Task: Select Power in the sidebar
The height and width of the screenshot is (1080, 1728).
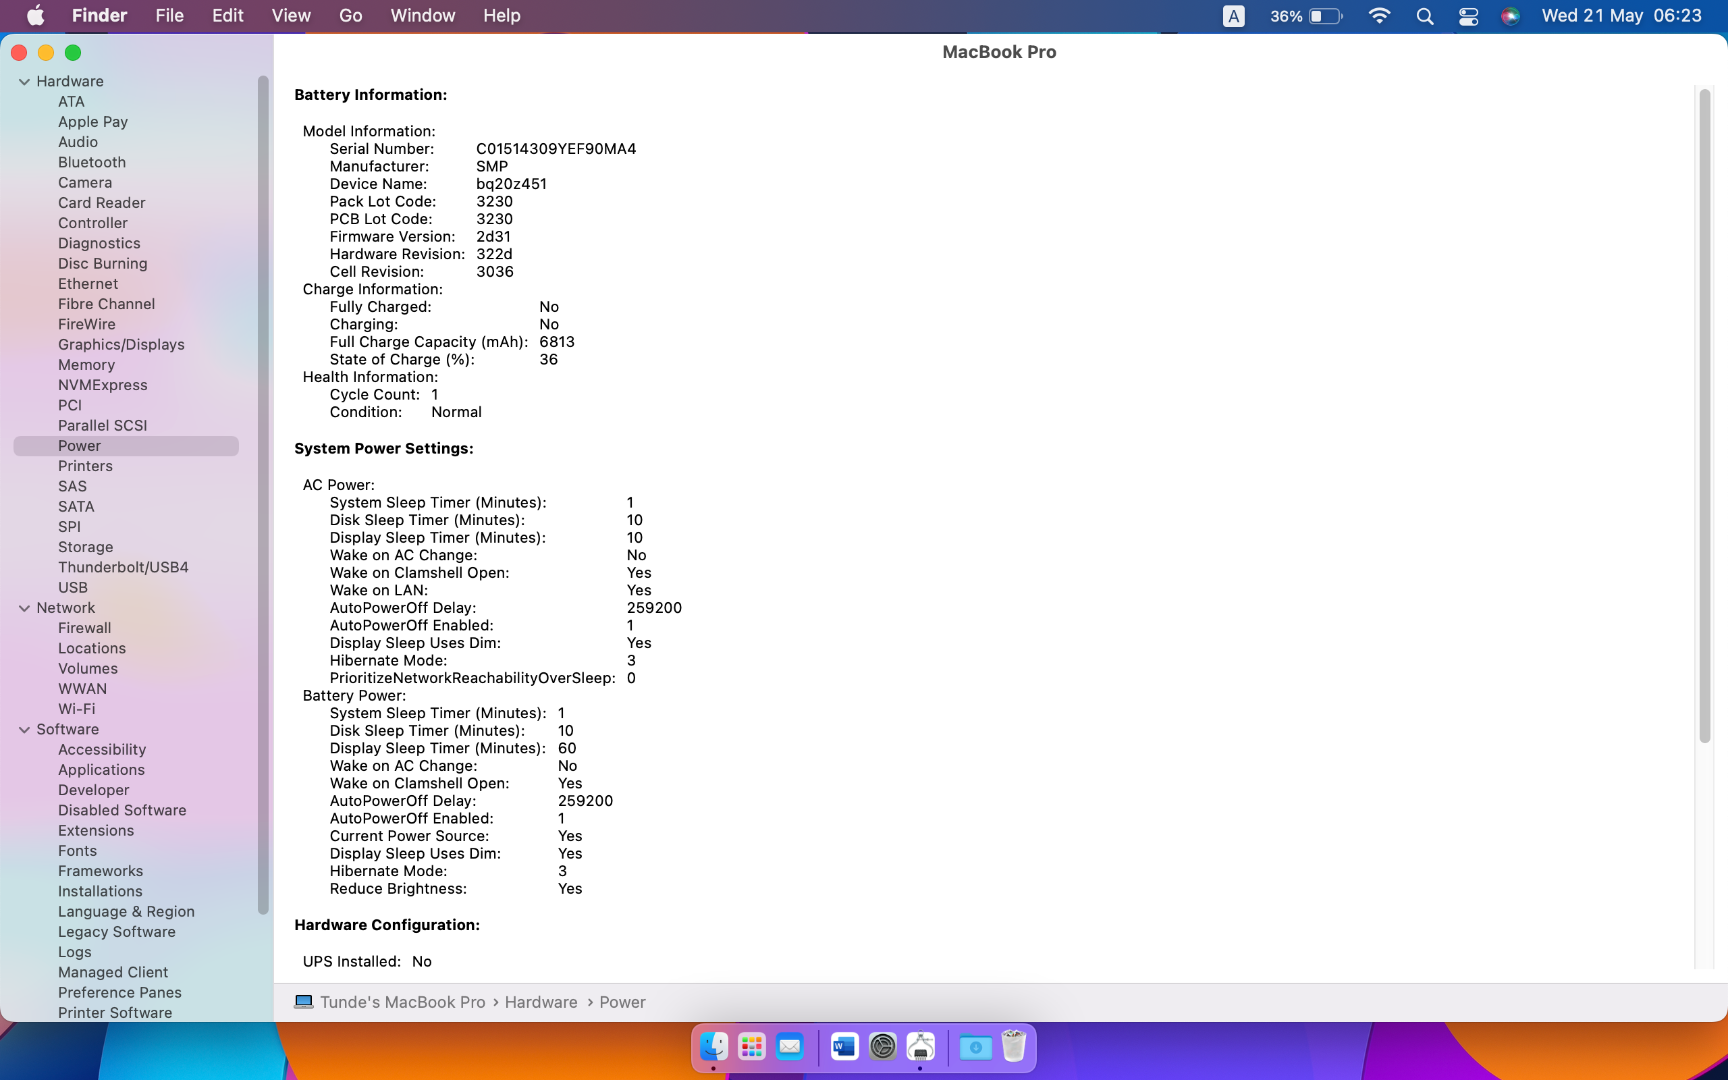Action: tap(126, 446)
